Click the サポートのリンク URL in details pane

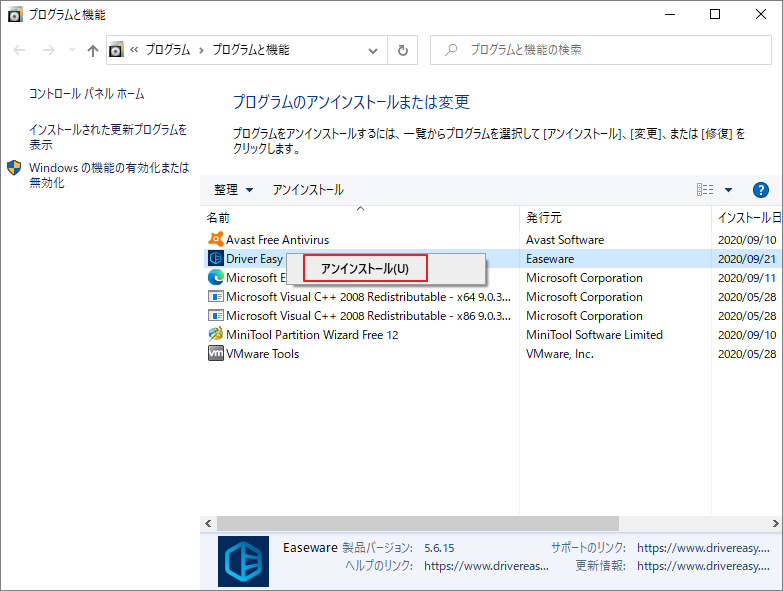coord(703,548)
